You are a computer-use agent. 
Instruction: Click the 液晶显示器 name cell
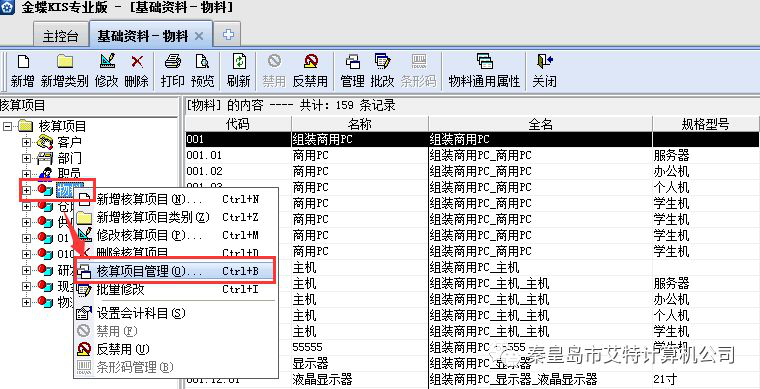[360, 379]
